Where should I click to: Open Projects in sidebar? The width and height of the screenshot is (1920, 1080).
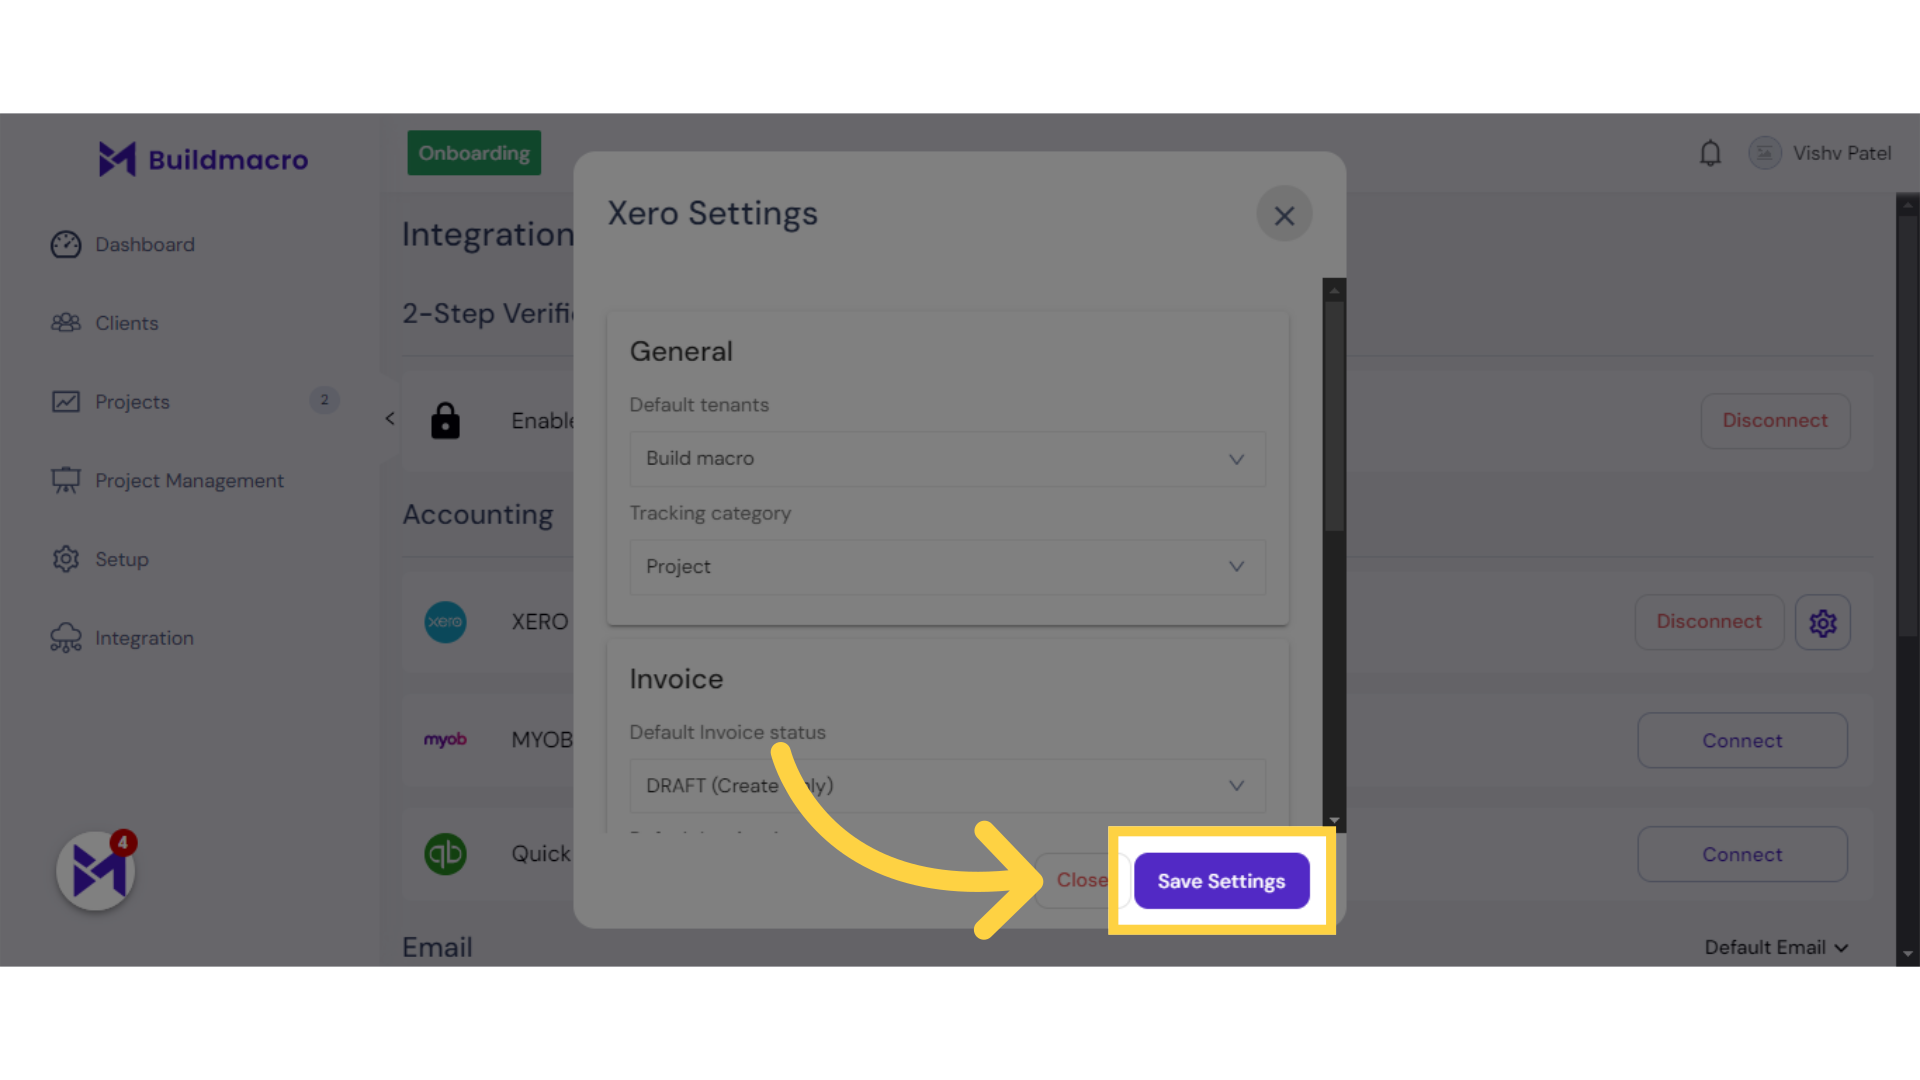[x=132, y=401]
